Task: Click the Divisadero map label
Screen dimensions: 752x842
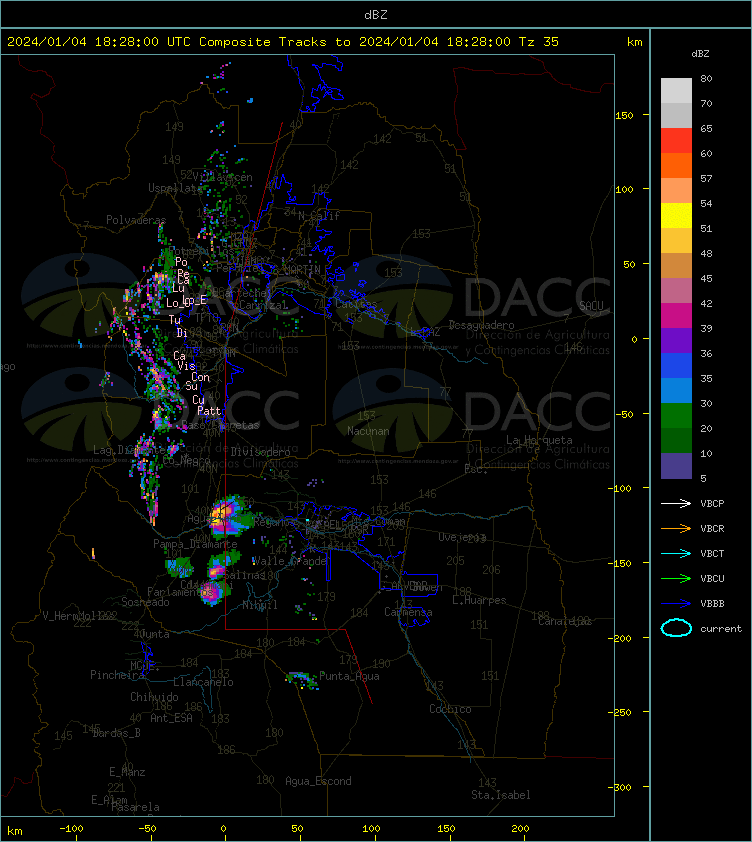Action: tap(261, 452)
